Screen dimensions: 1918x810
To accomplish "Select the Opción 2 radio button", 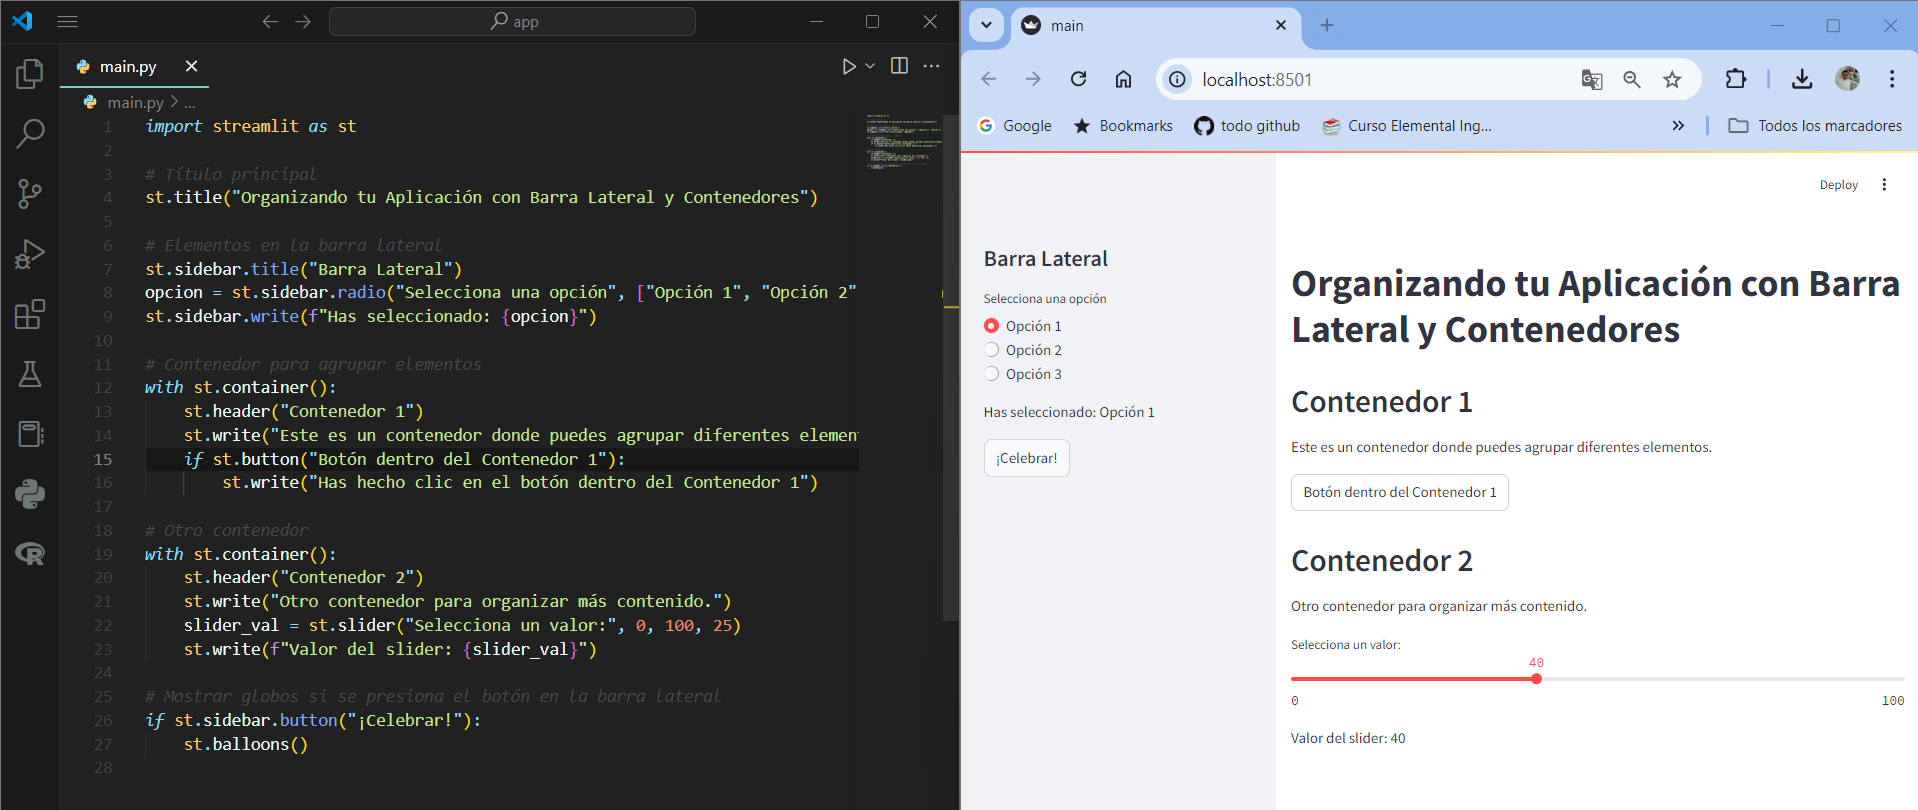I will point(991,350).
